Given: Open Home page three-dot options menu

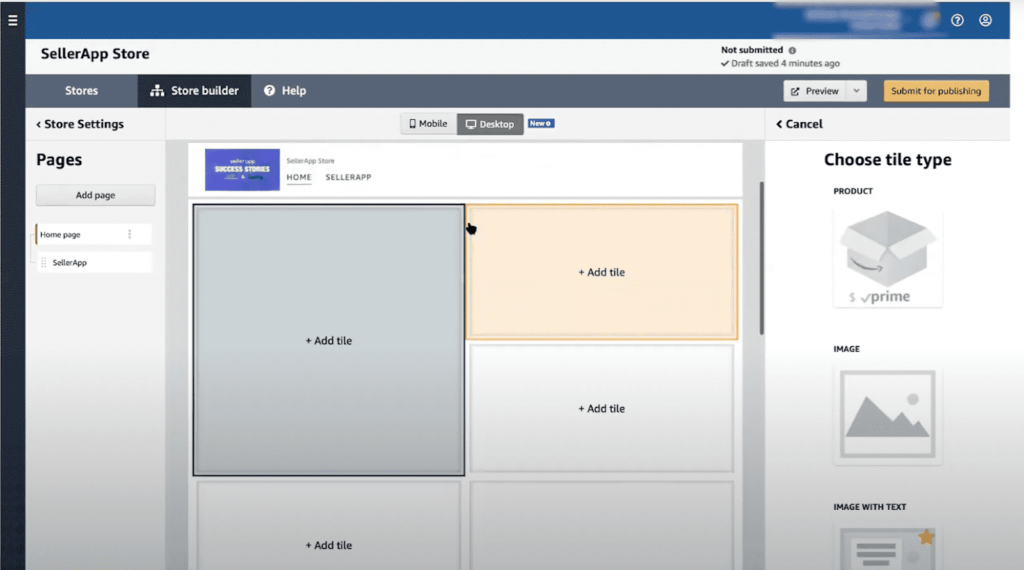Looking at the screenshot, I should click(x=129, y=234).
